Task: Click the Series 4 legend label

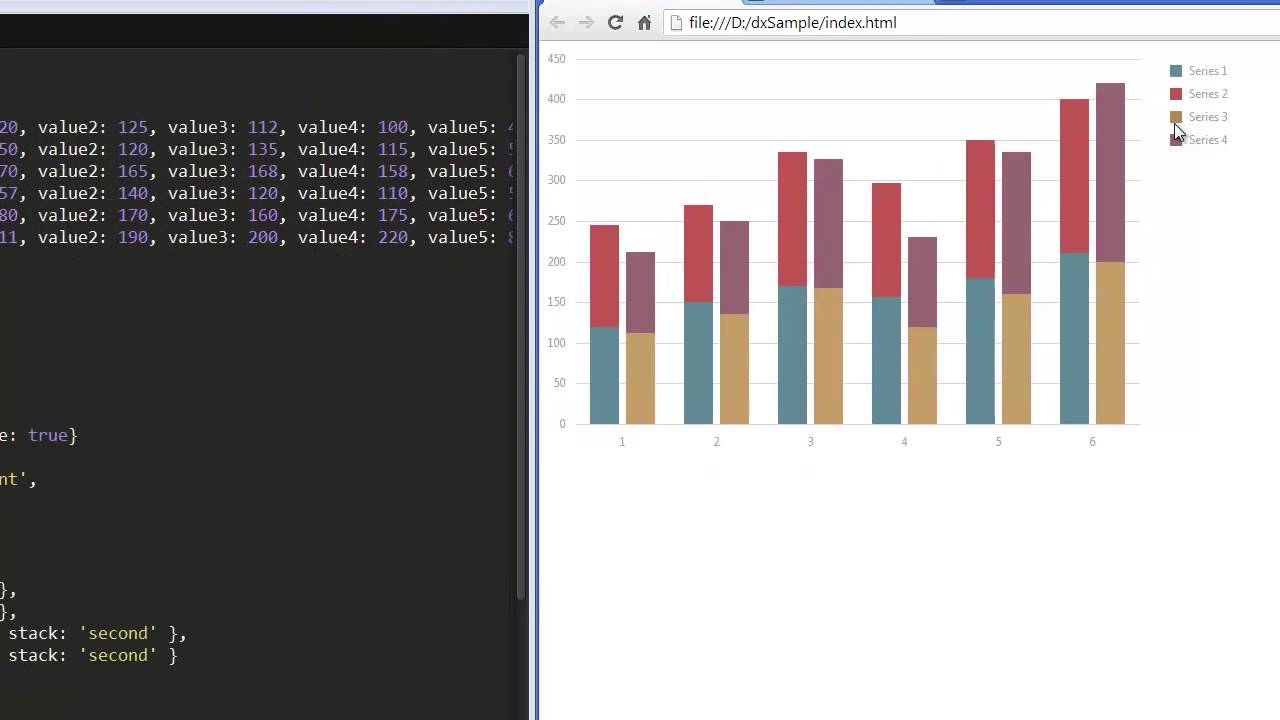Action: tap(1208, 140)
